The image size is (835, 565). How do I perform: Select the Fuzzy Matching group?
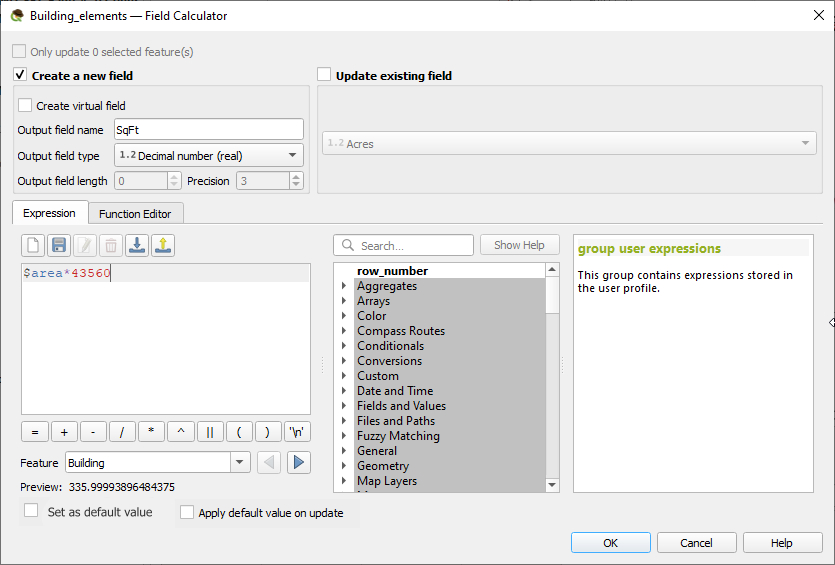coord(398,436)
